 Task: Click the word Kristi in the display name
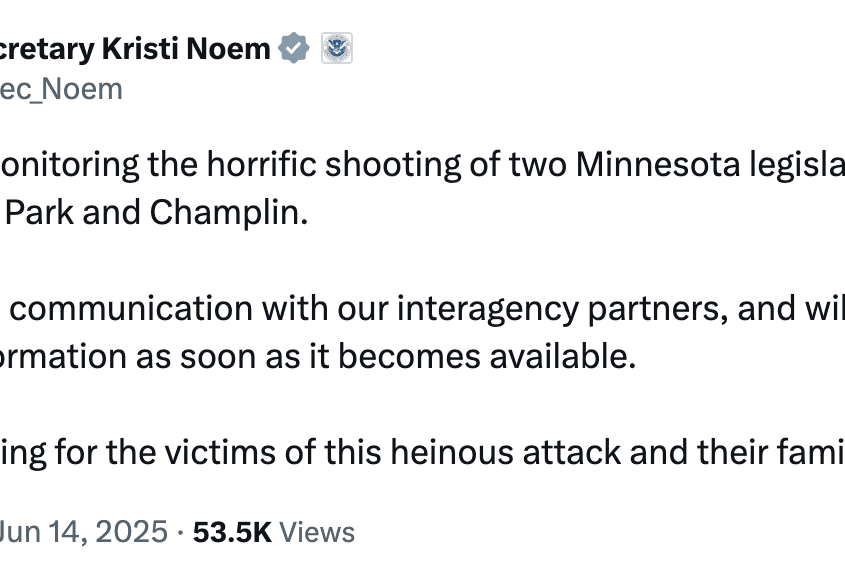pyautogui.click(x=140, y=49)
